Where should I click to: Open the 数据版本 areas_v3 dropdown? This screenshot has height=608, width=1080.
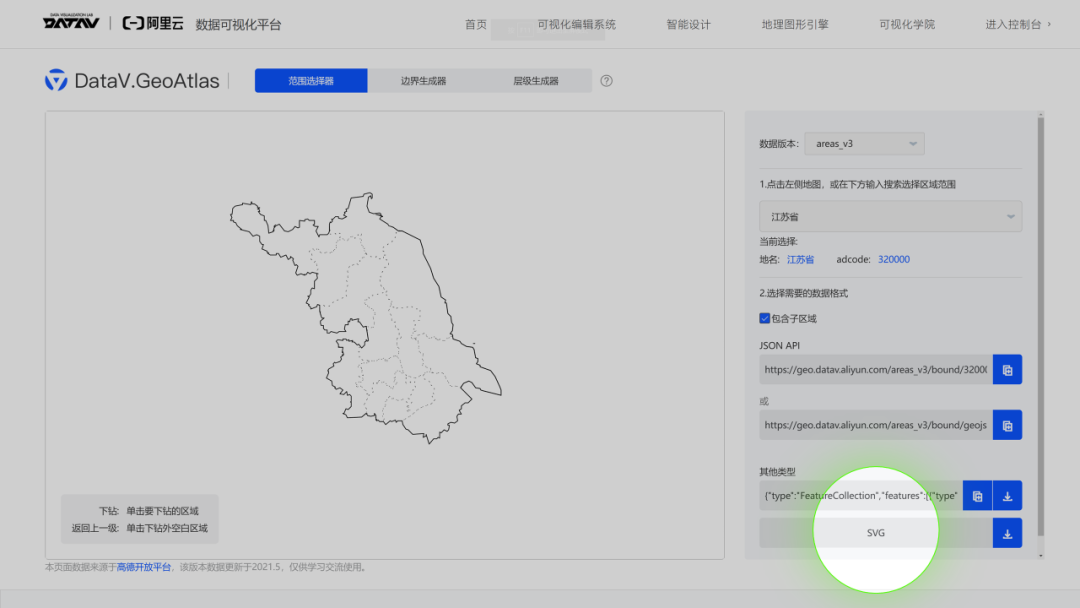point(863,143)
